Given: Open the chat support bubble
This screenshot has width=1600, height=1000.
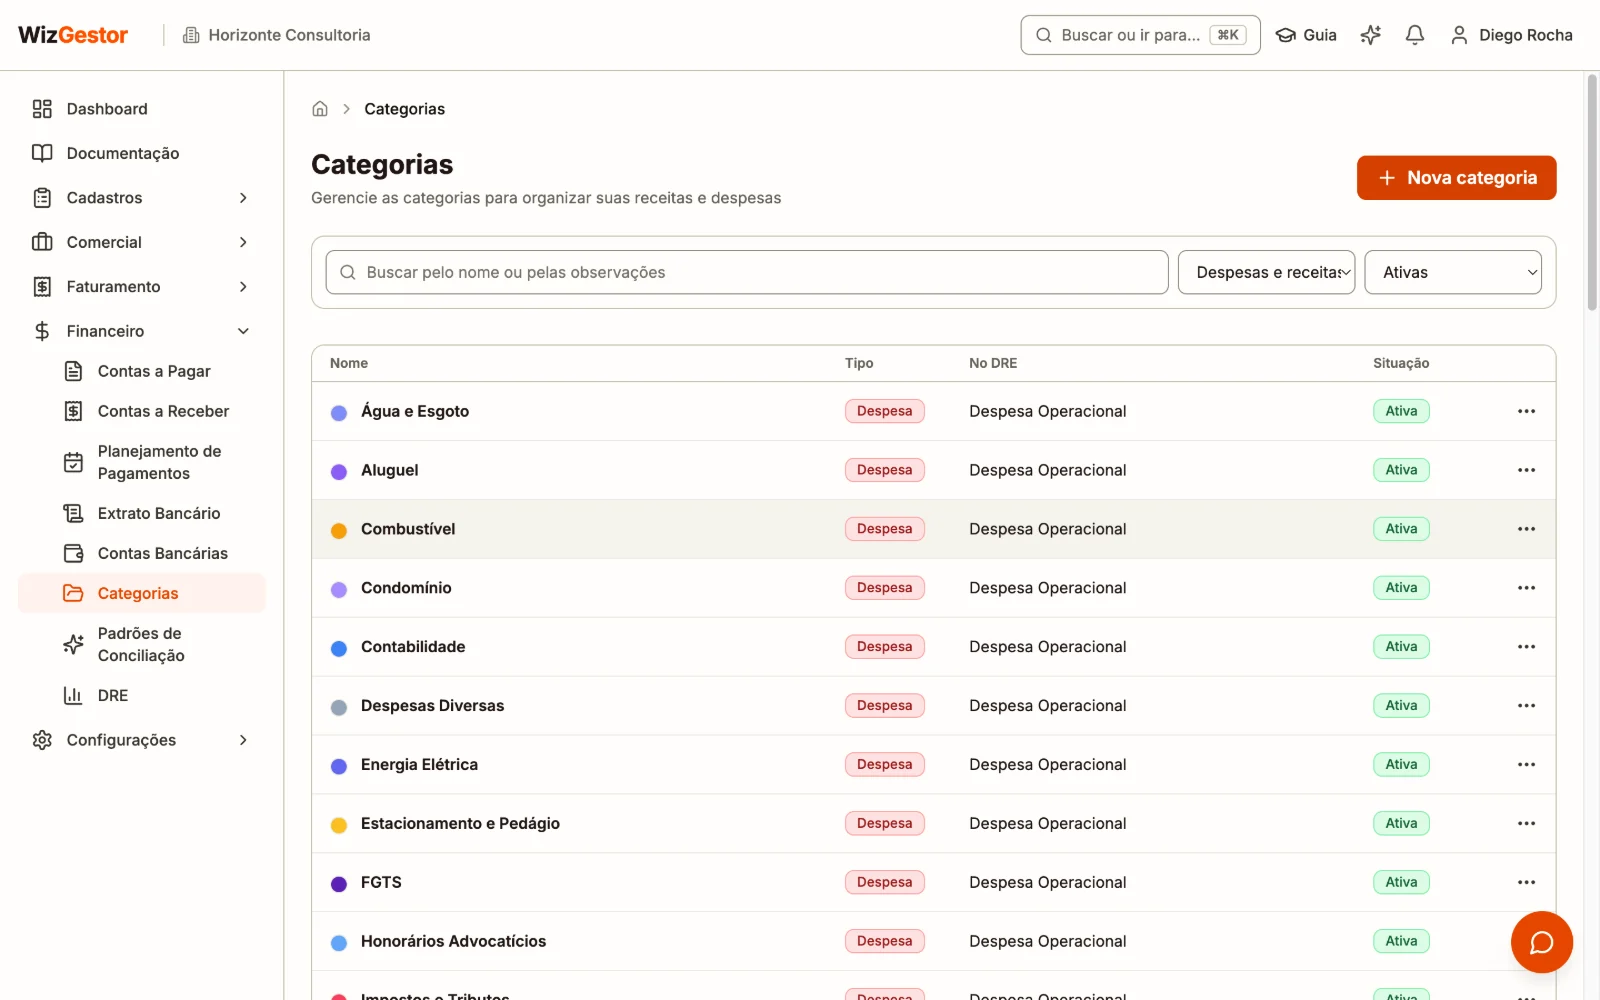Looking at the screenshot, I should pyautogui.click(x=1541, y=942).
